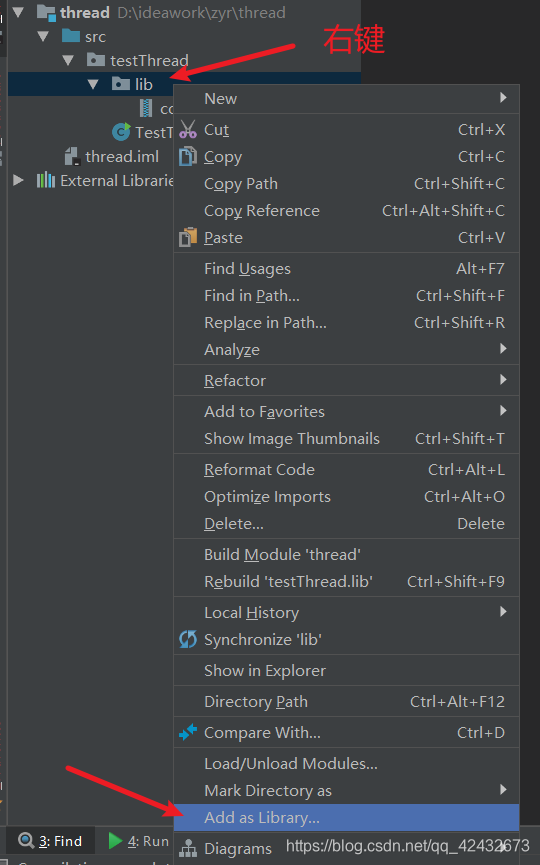Click the TestT class file icon
This screenshot has height=865, width=540.
(x=121, y=132)
